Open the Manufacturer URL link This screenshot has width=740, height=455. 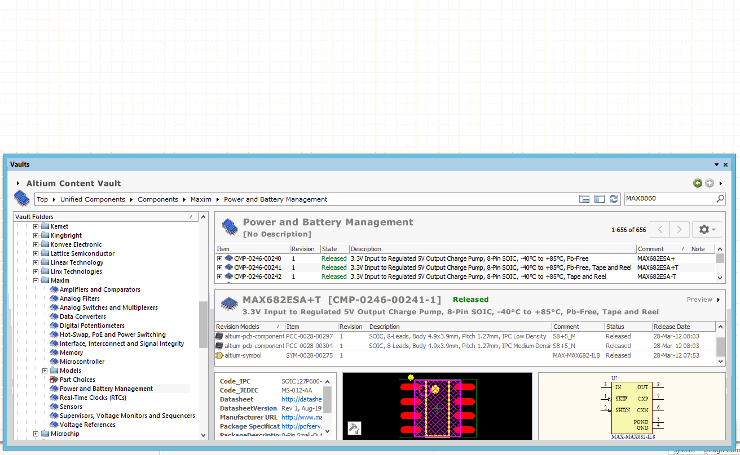(x=302, y=417)
